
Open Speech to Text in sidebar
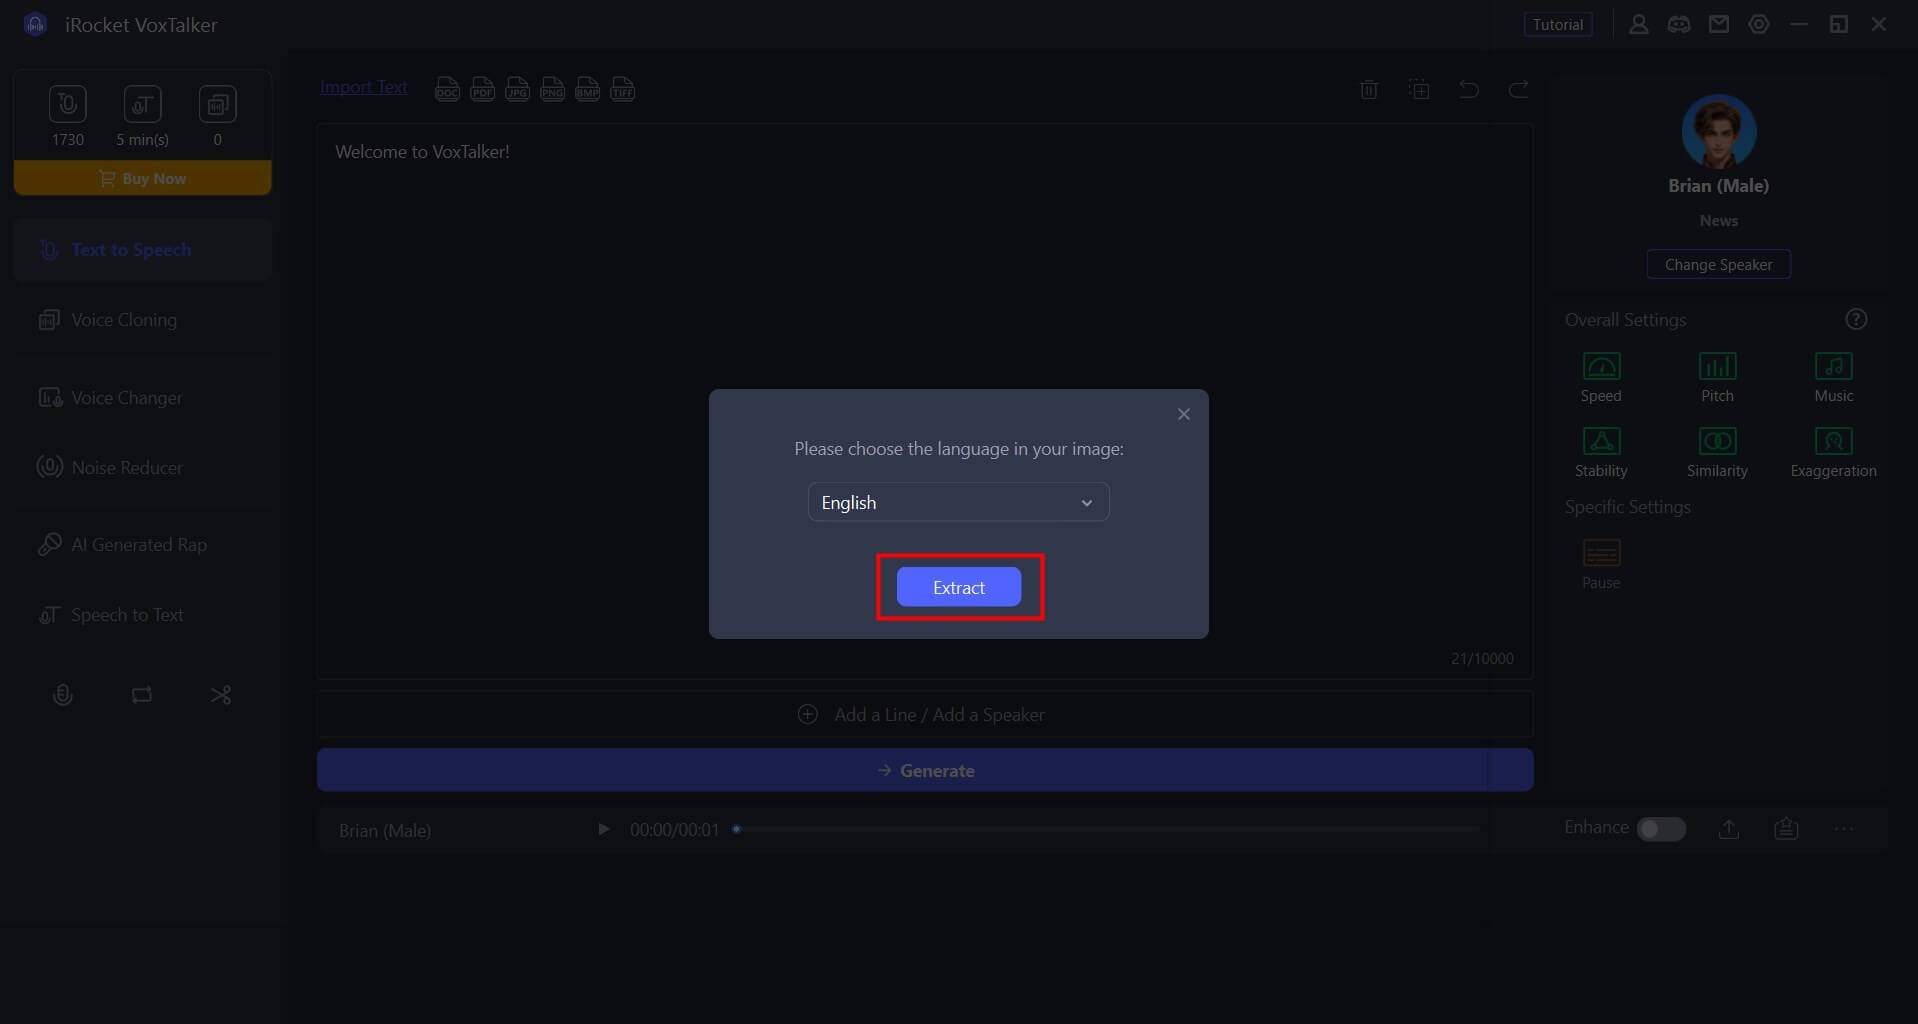pos(142,615)
